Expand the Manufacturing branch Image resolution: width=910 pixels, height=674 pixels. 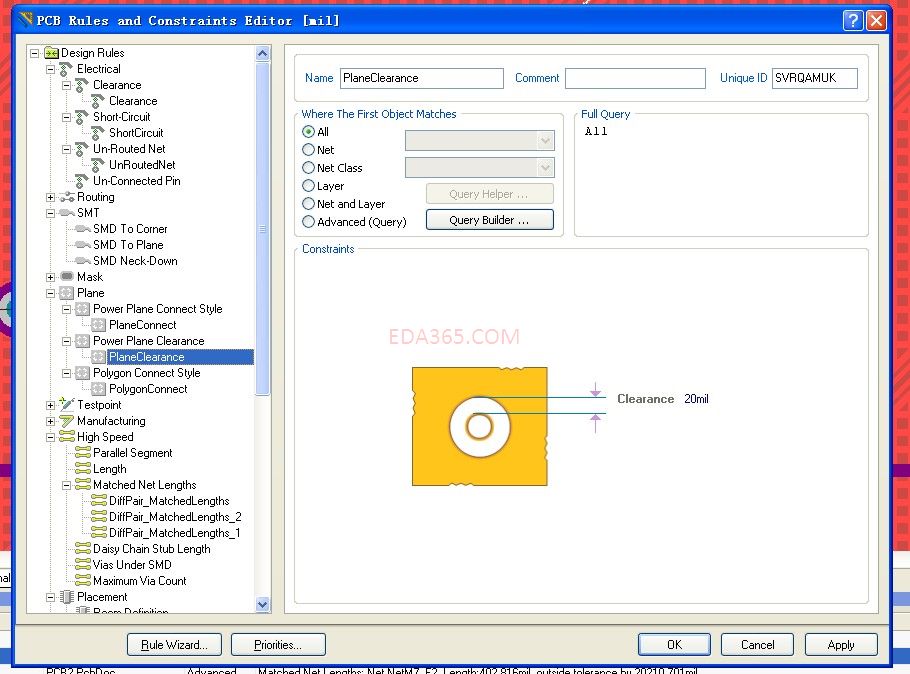(x=50, y=421)
